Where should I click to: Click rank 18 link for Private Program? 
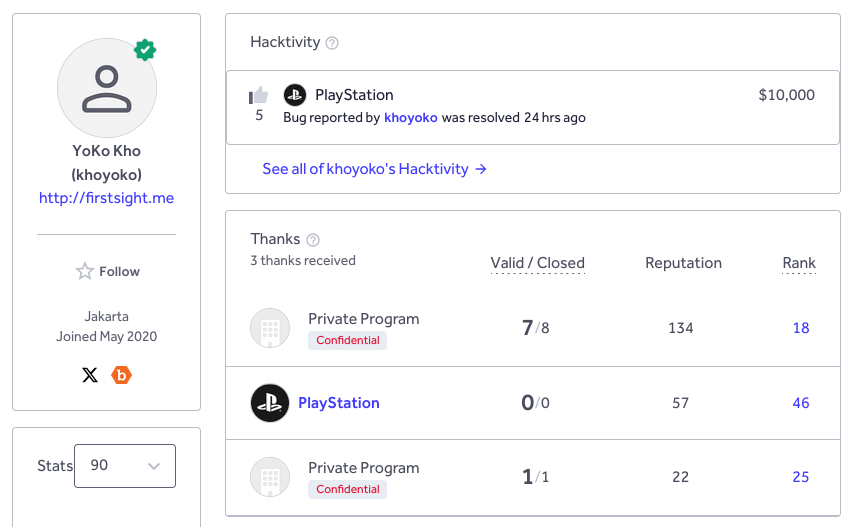tap(801, 328)
